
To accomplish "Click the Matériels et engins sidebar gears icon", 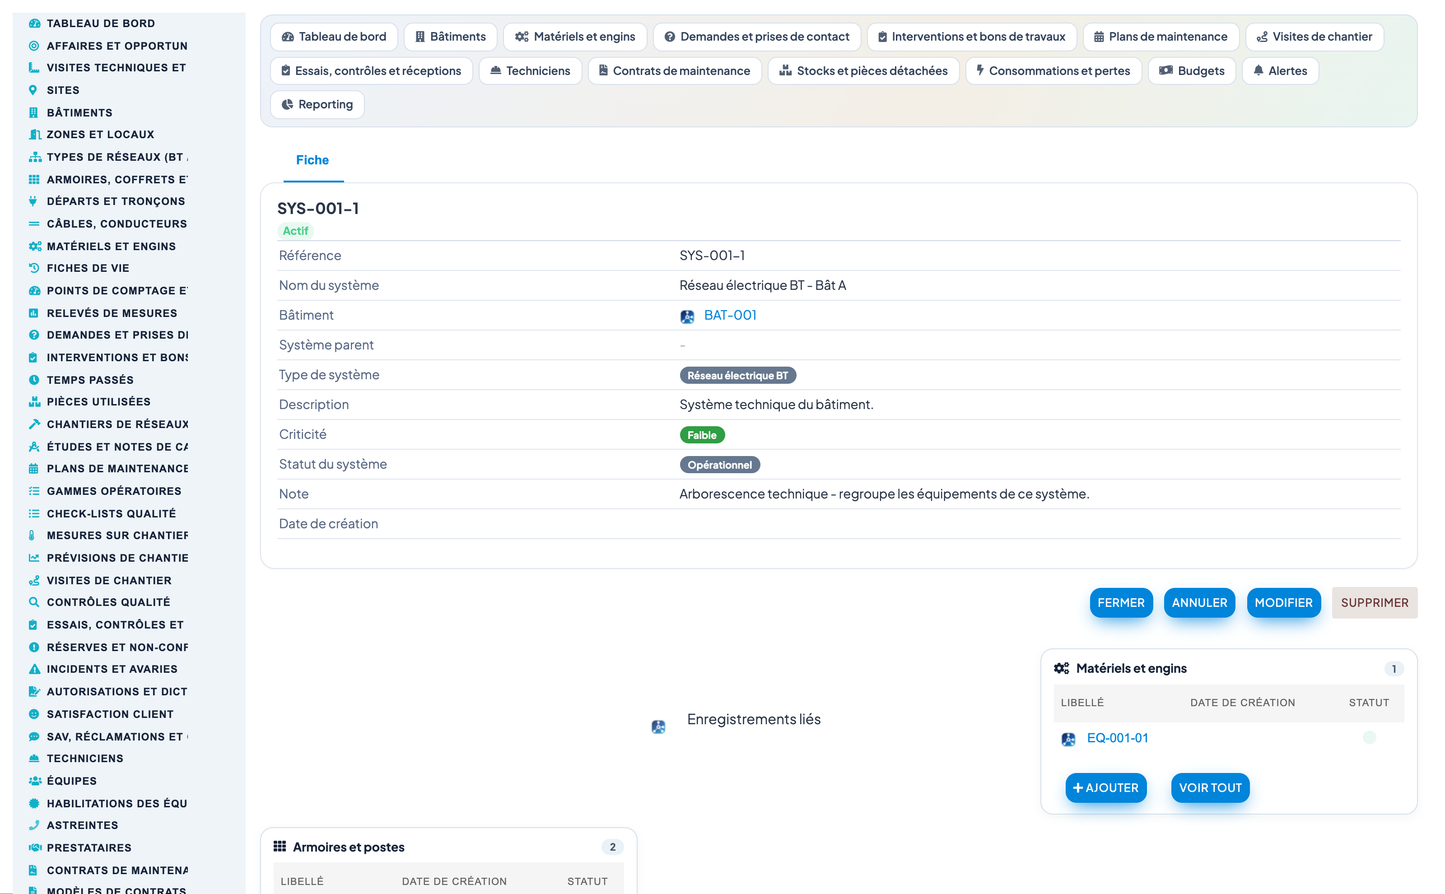I will (x=34, y=246).
